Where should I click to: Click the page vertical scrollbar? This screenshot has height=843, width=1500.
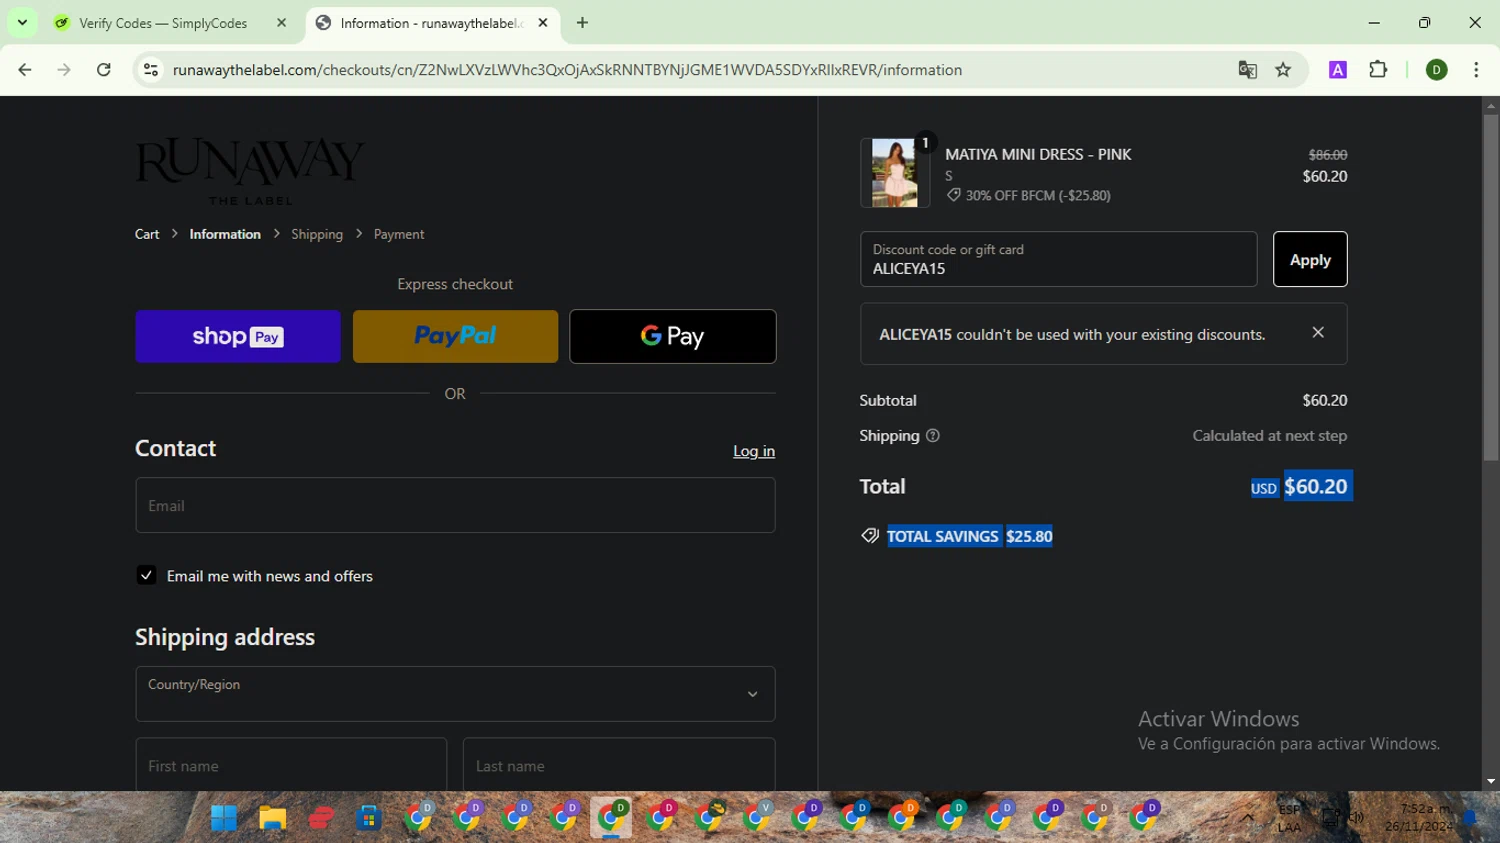coord(1491,288)
